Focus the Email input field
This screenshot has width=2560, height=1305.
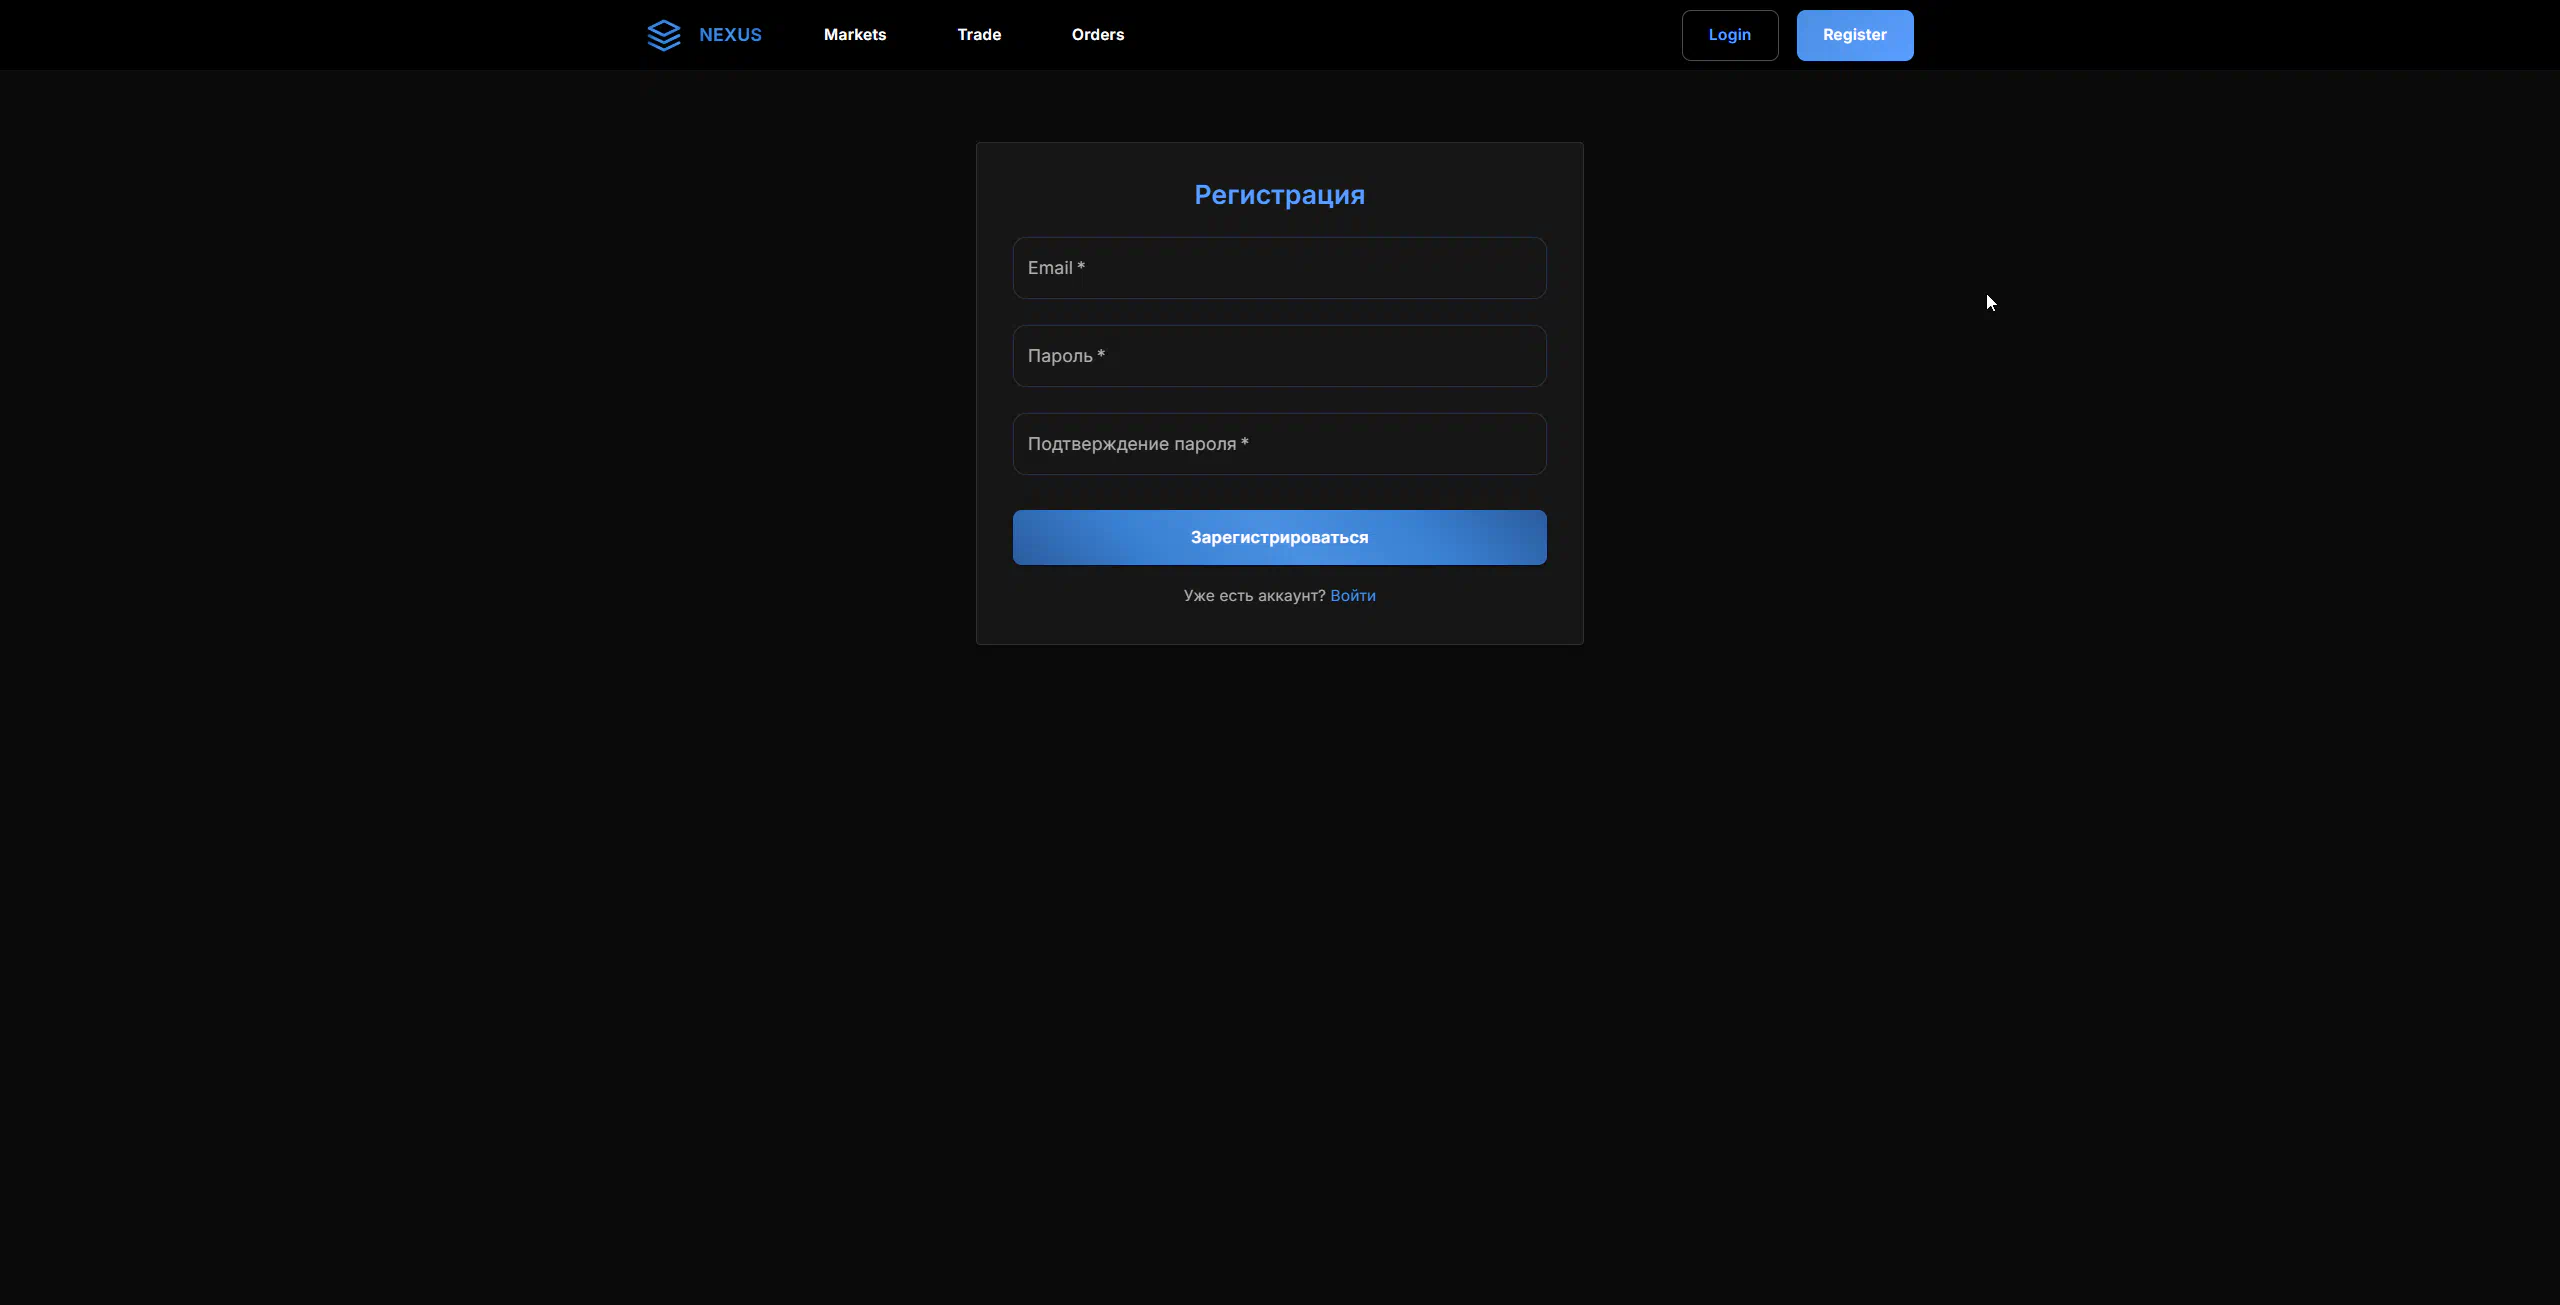[1279, 268]
